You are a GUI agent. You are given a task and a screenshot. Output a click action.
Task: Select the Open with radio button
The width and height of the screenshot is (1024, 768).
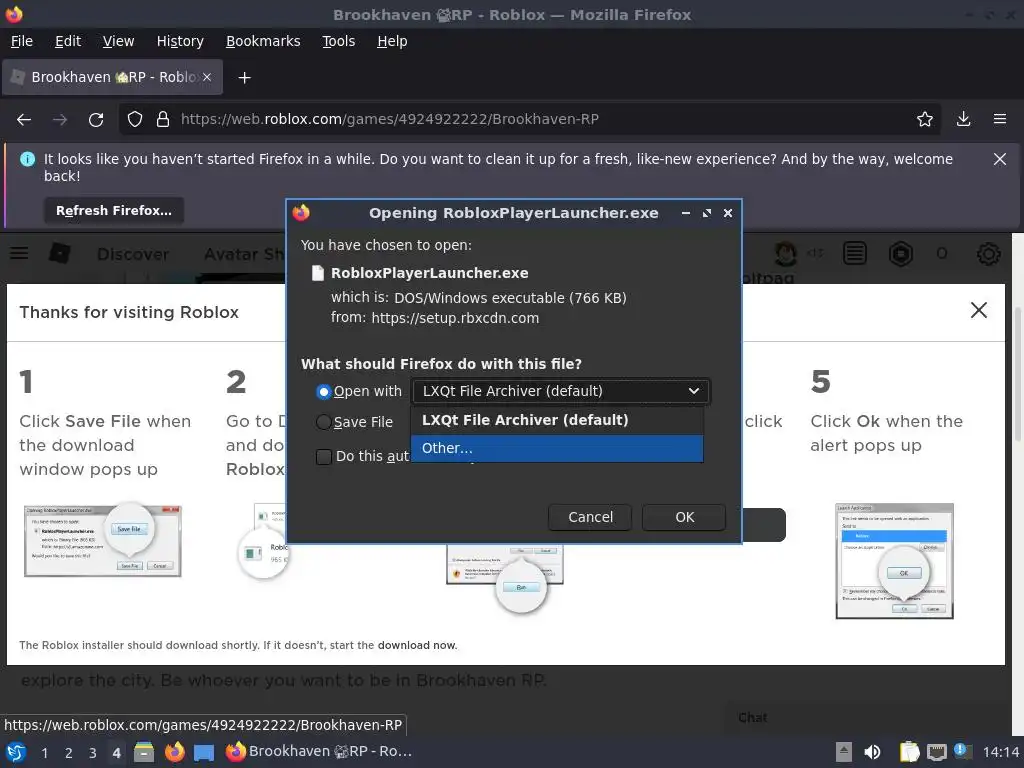click(323, 392)
